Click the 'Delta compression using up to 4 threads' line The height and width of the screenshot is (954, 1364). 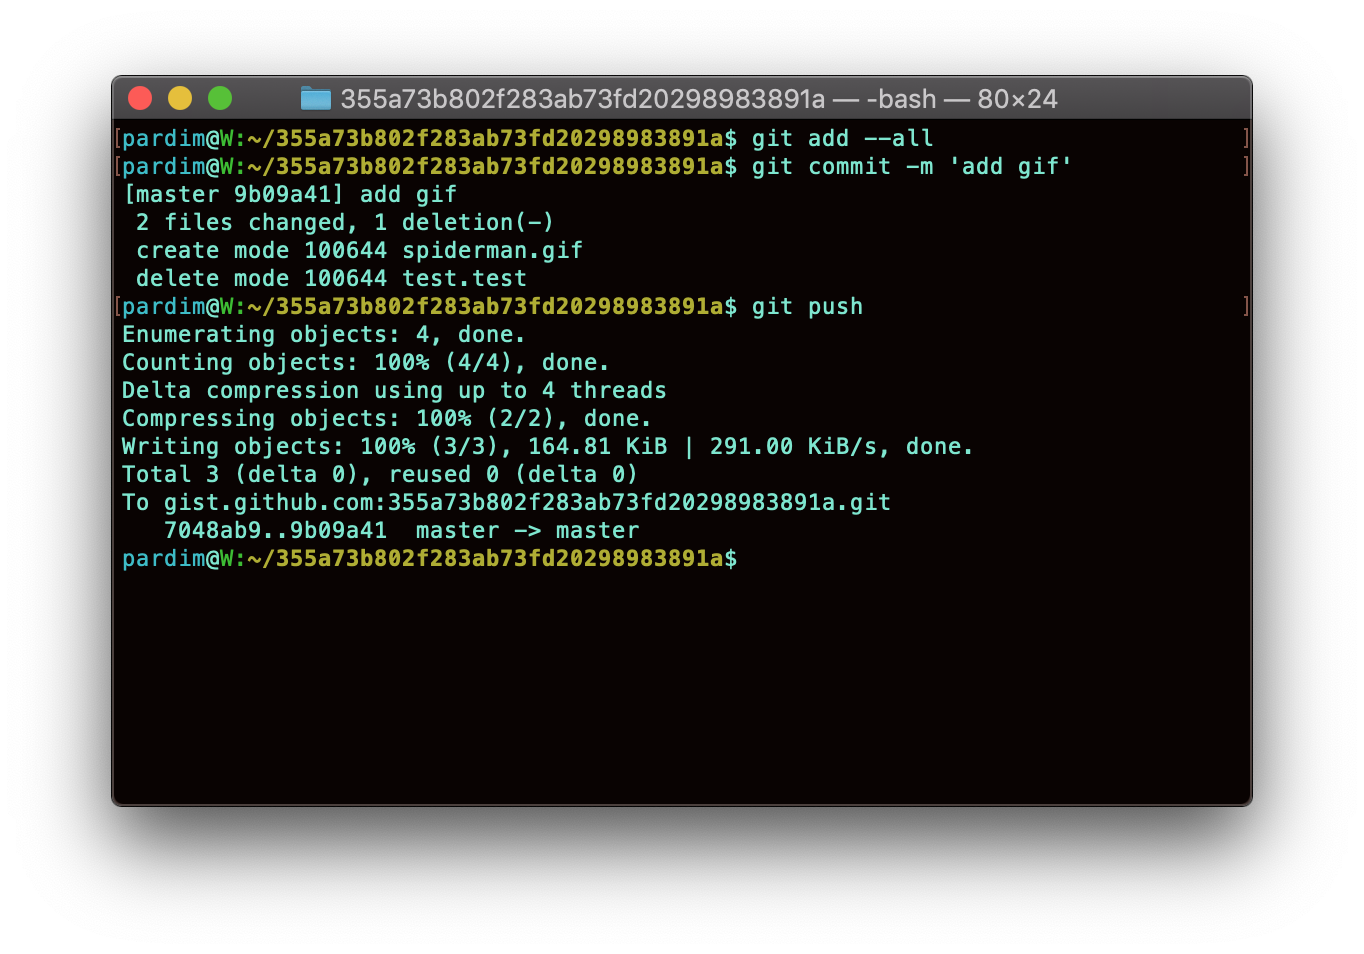[394, 391]
